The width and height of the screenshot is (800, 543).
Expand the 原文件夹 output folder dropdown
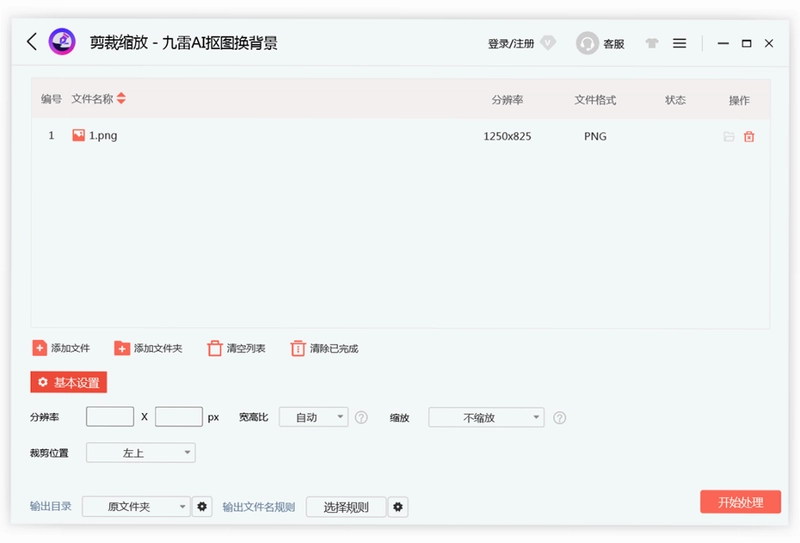point(136,506)
